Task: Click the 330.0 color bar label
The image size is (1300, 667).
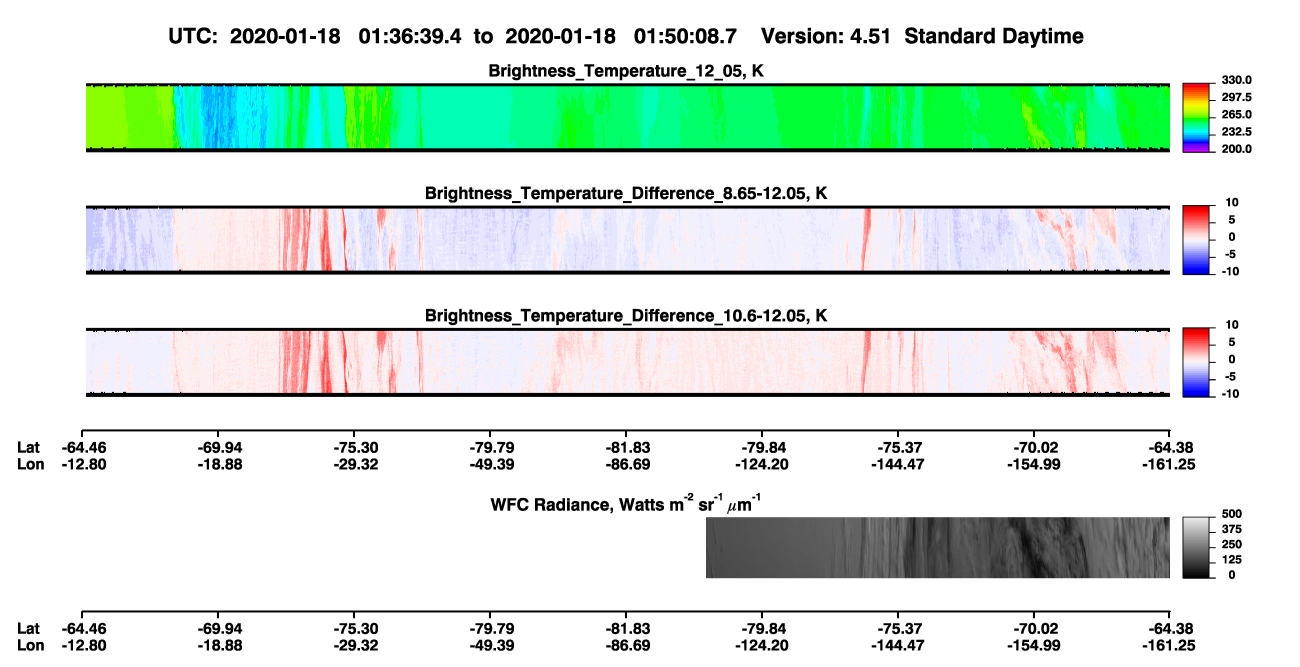Action: point(1236,81)
